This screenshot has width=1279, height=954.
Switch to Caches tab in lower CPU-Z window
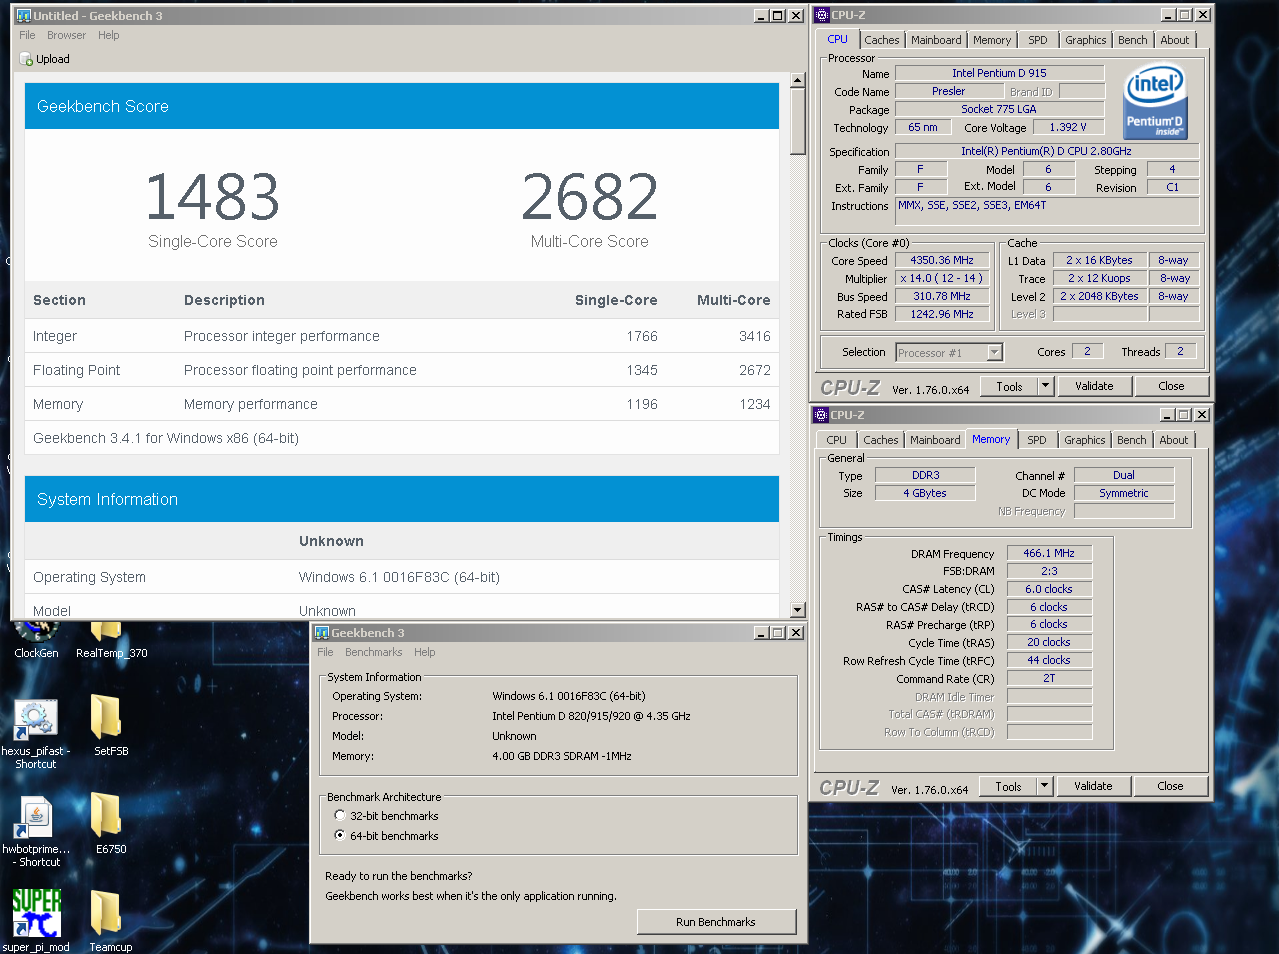click(x=881, y=440)
